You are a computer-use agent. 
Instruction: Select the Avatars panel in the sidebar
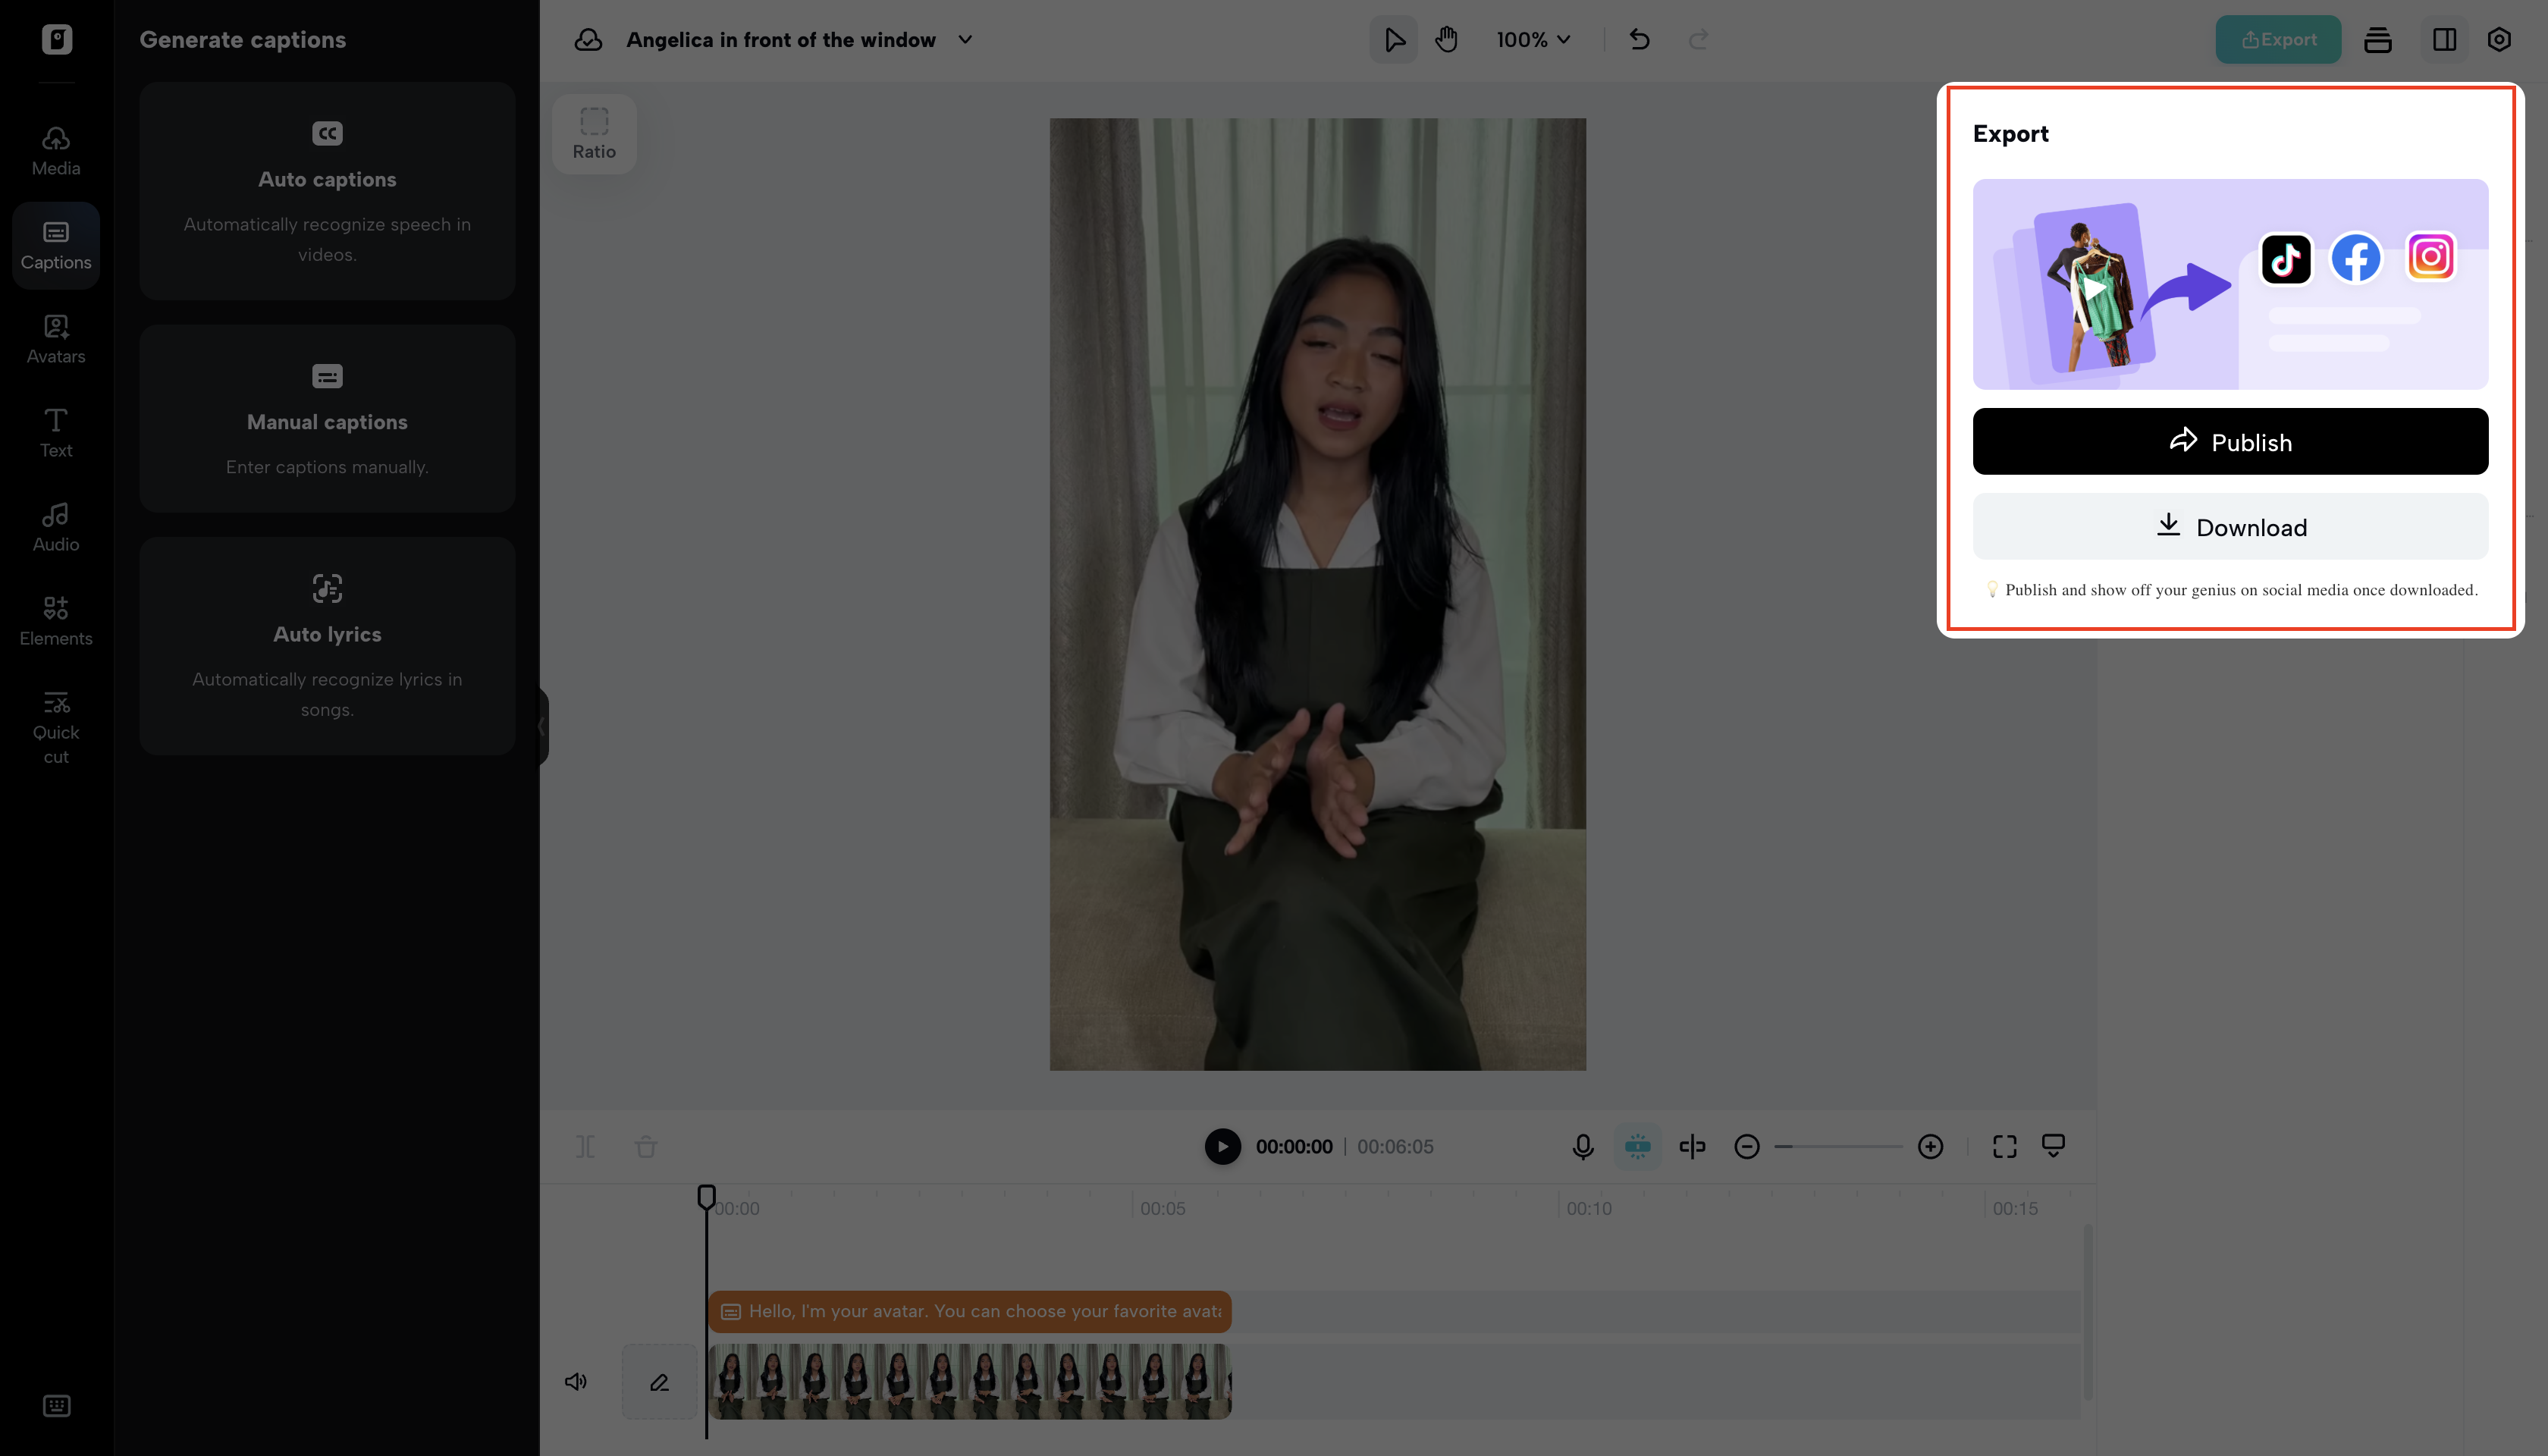coord(55,339)
